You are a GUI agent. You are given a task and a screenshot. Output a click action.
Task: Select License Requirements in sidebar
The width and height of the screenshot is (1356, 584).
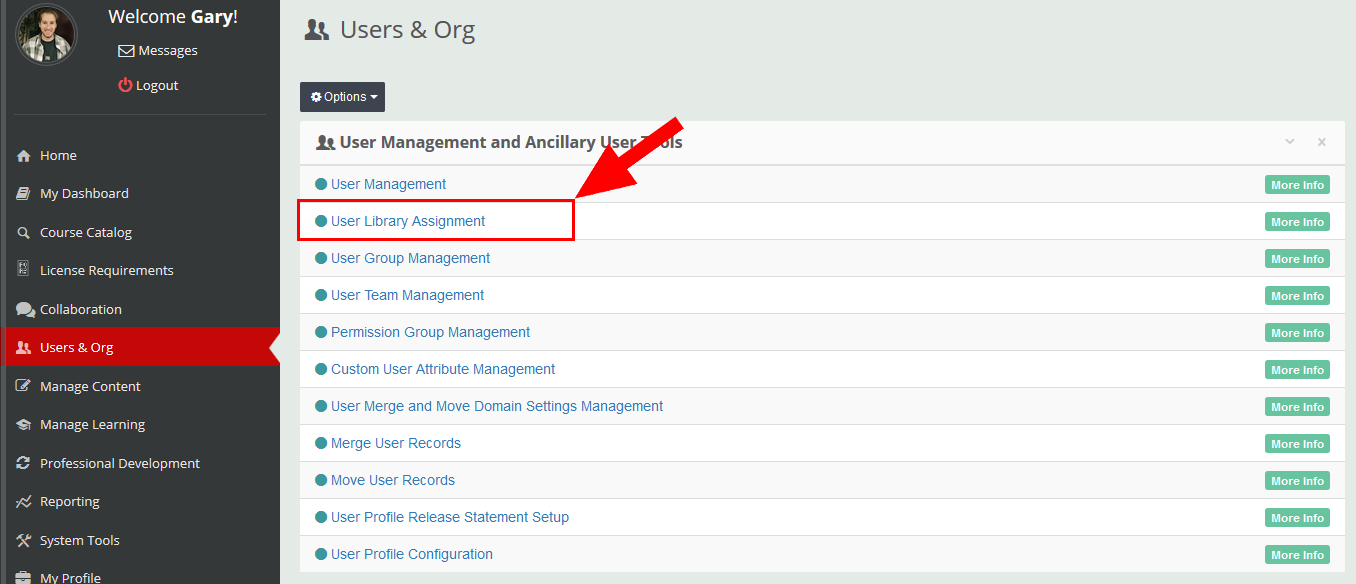(106, 271)
